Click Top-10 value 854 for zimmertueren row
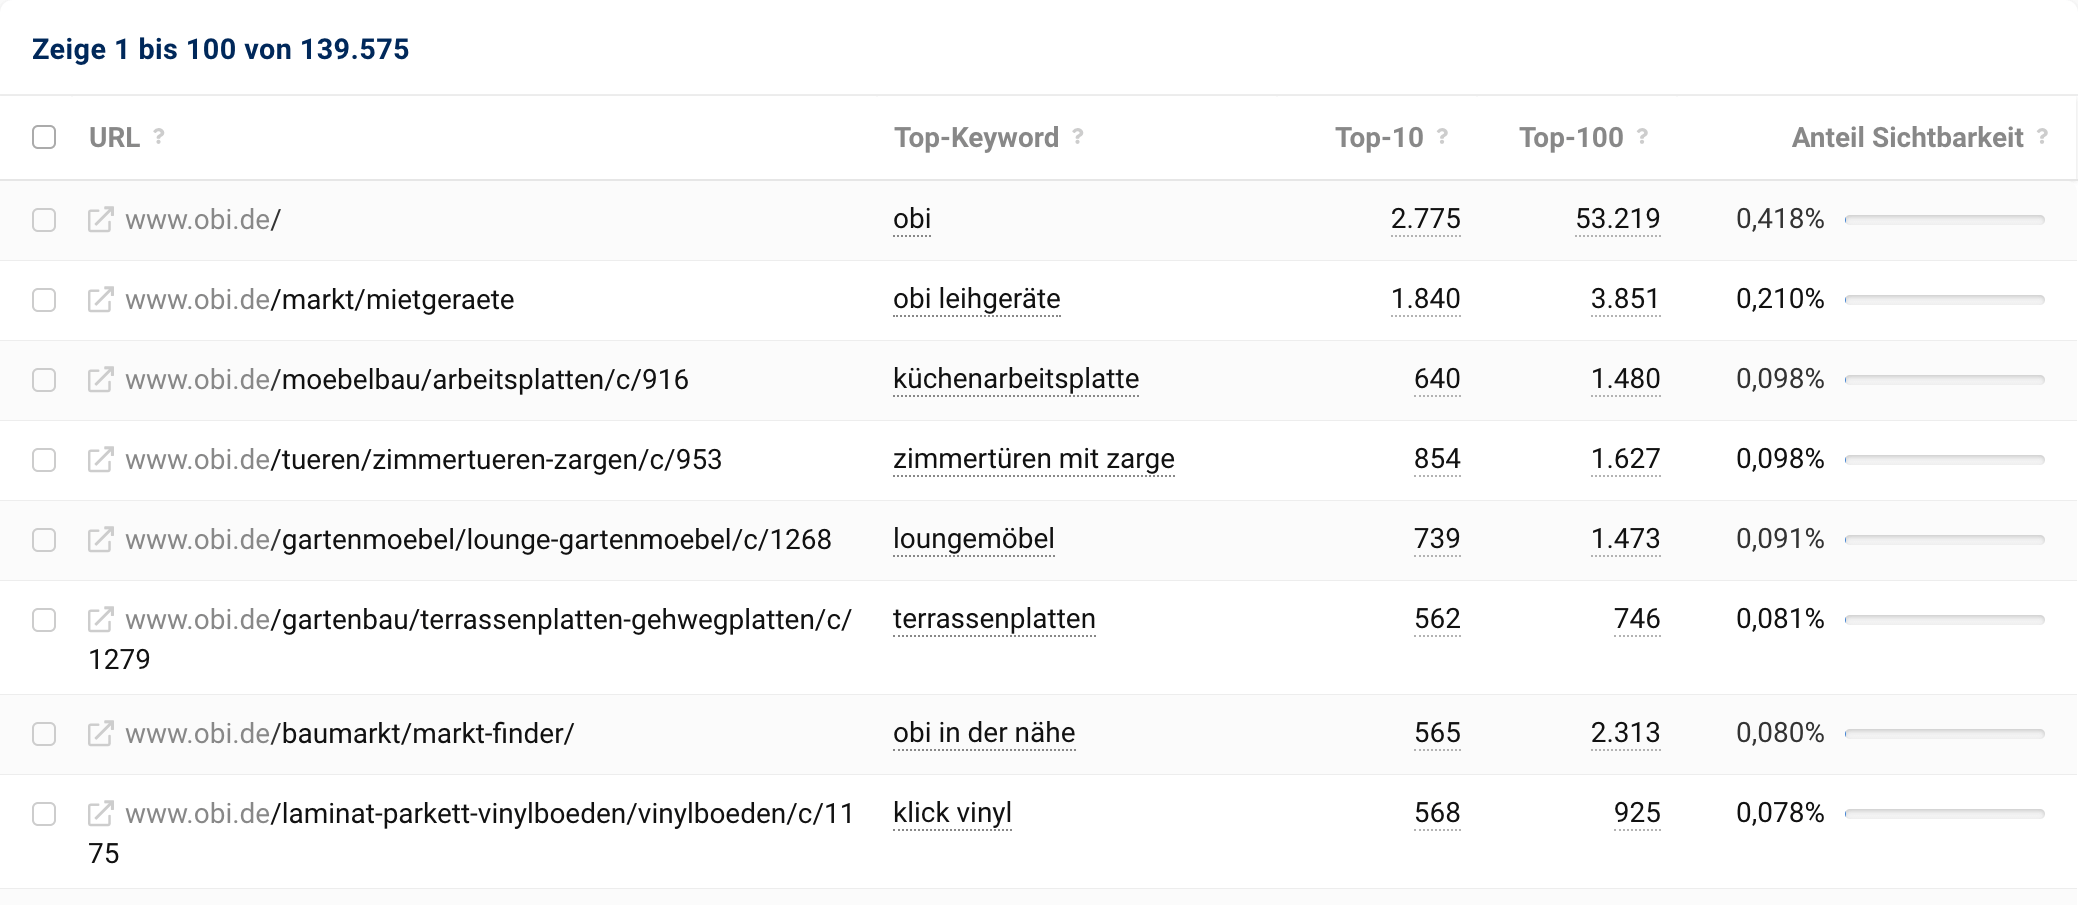Screen dimensions: 2078x905 (x=1437, y=459)
